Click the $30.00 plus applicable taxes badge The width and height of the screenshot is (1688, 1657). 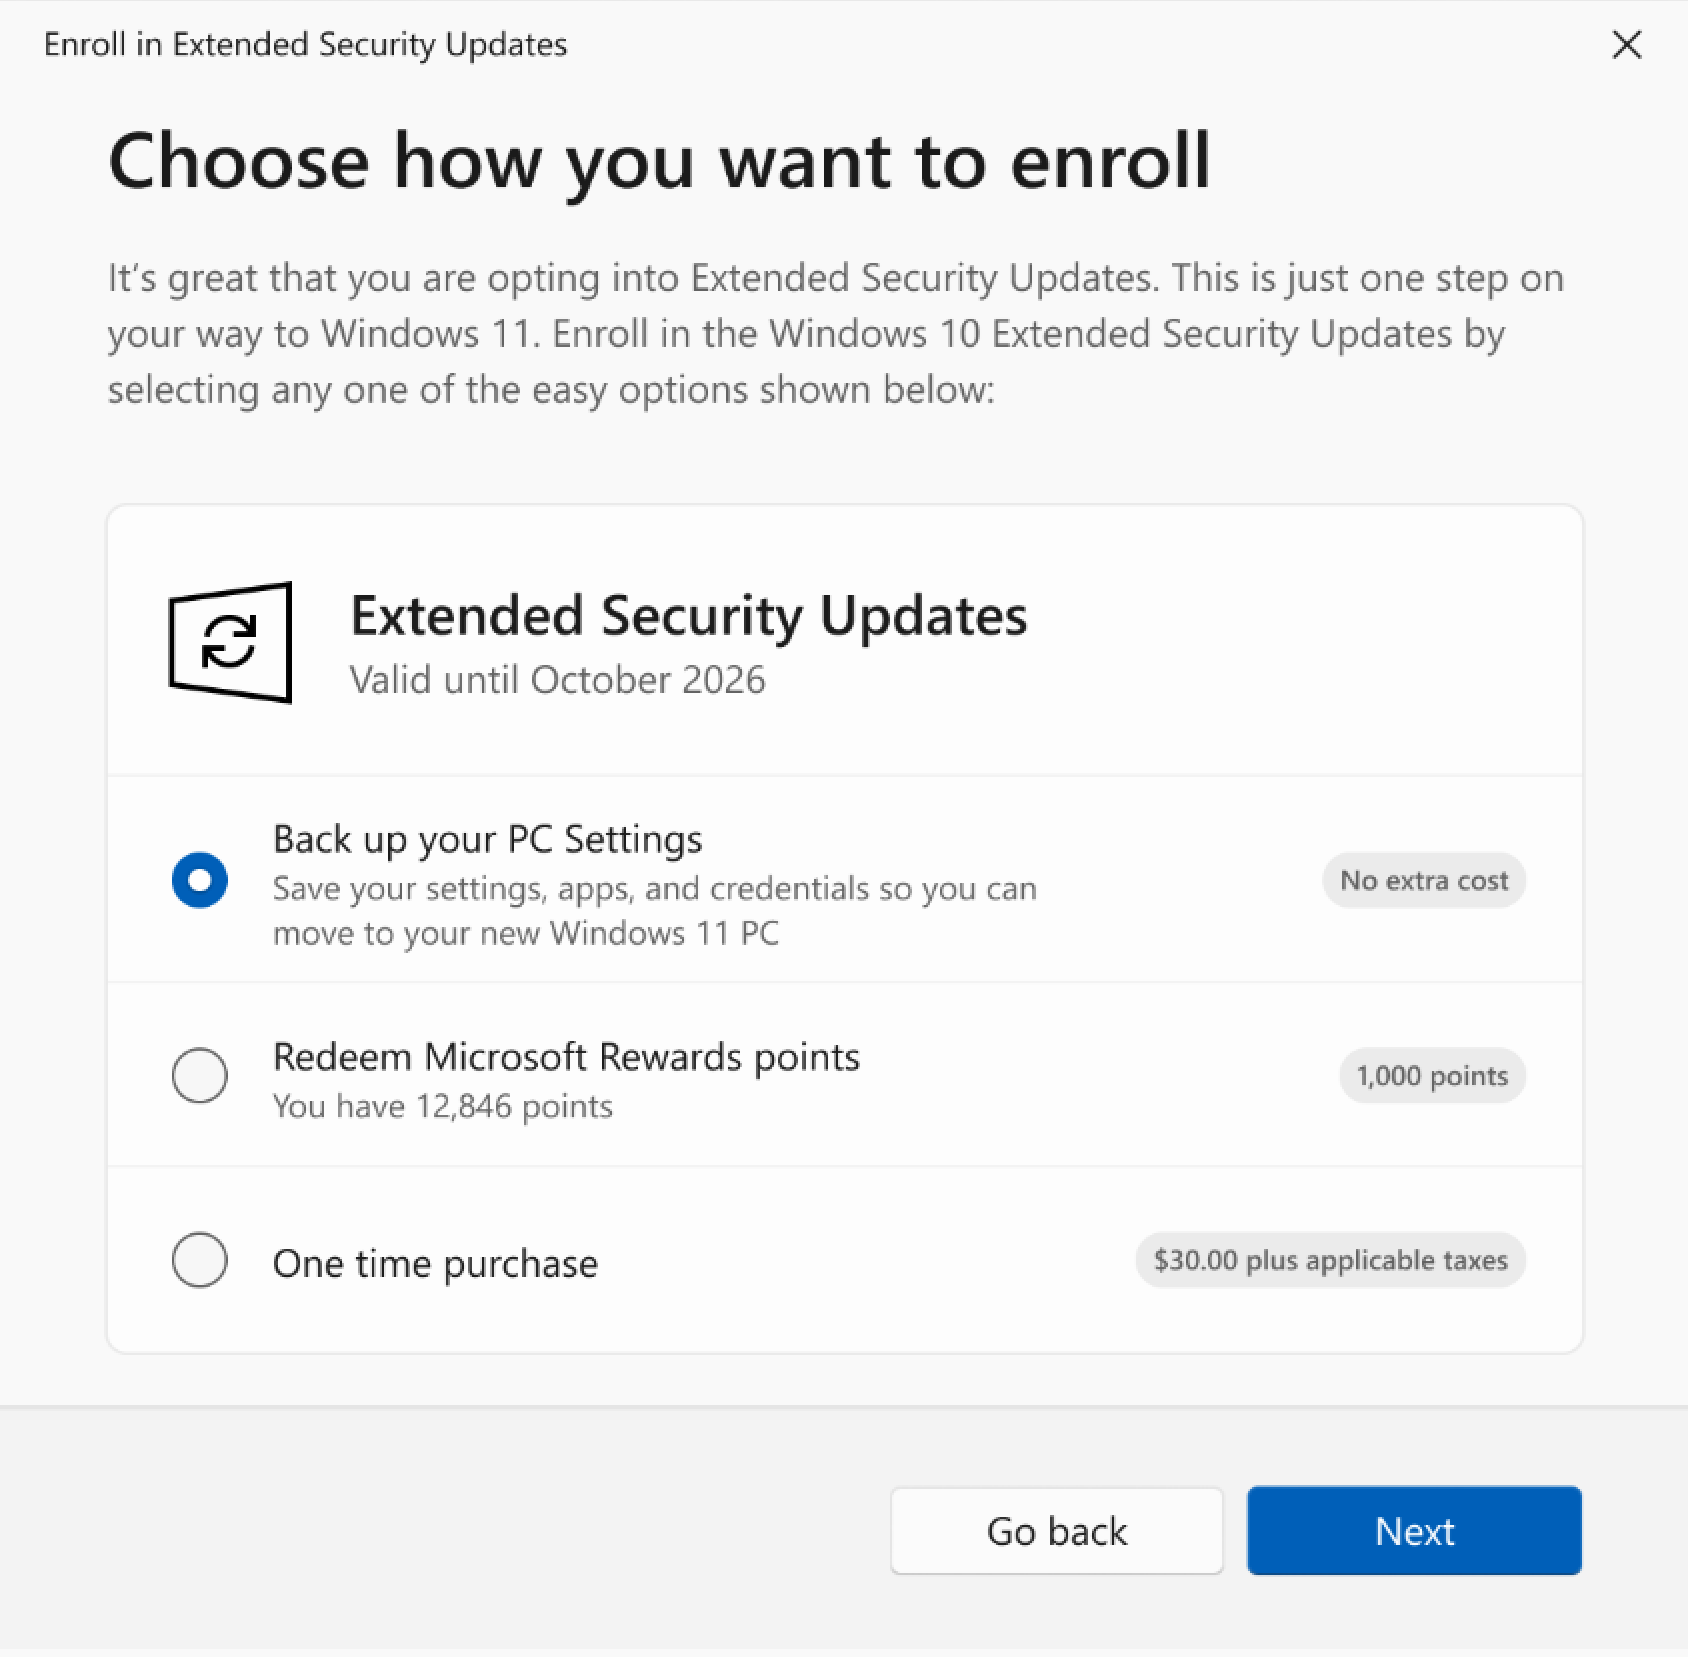(1330, 1260)
